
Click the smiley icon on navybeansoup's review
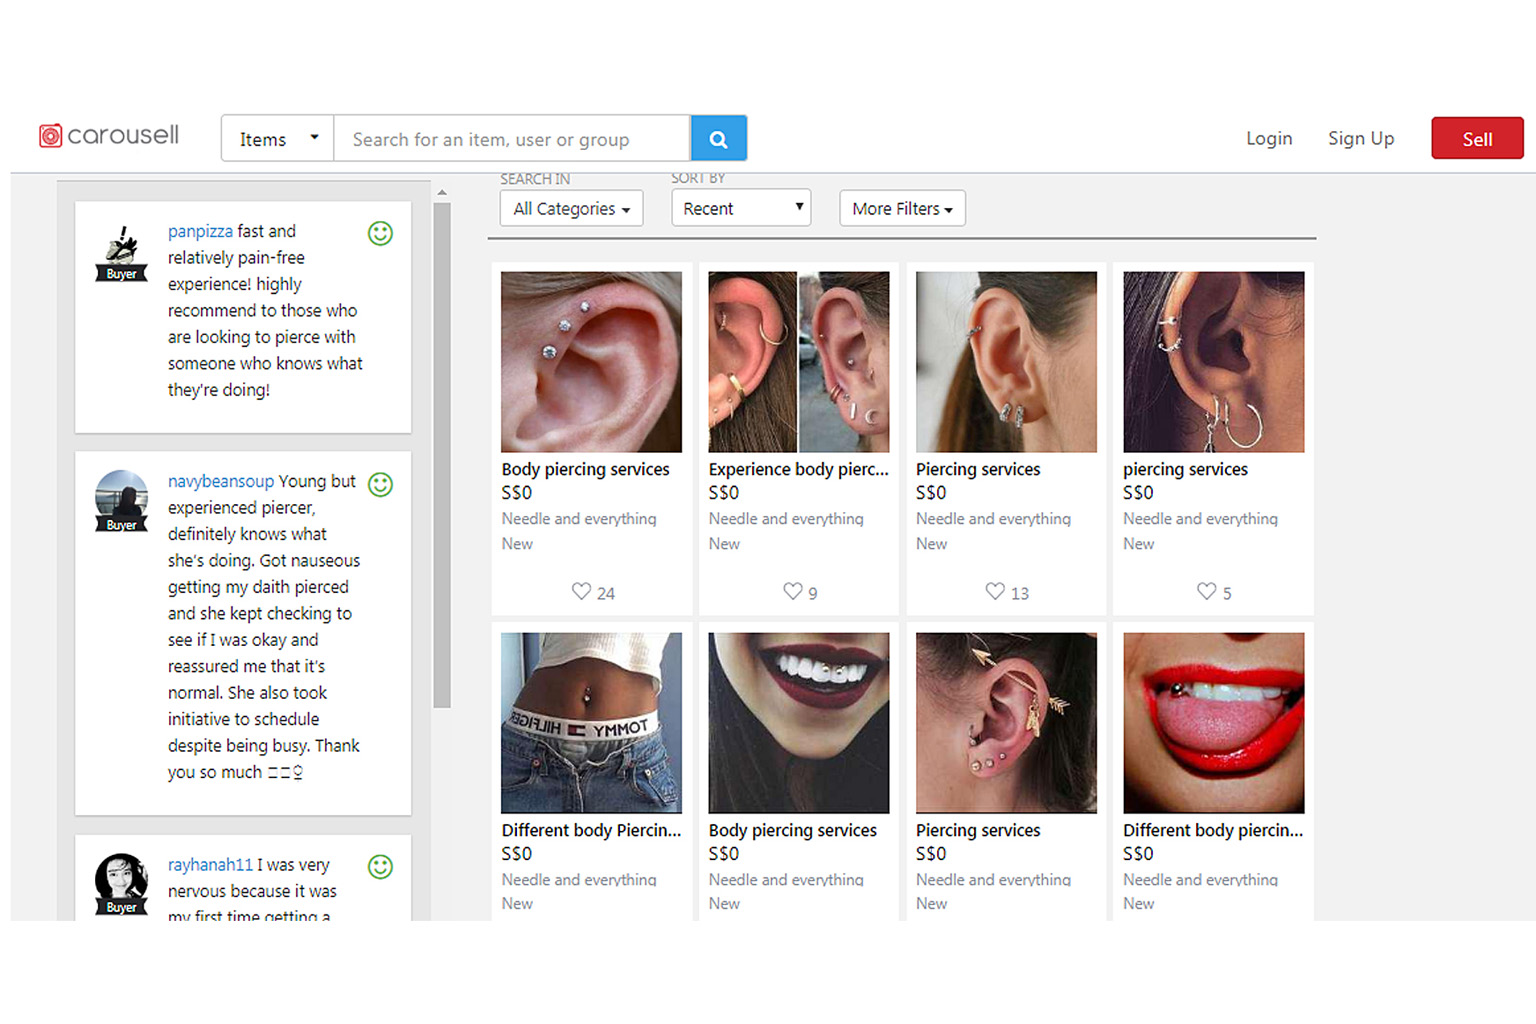click(380, 484)
